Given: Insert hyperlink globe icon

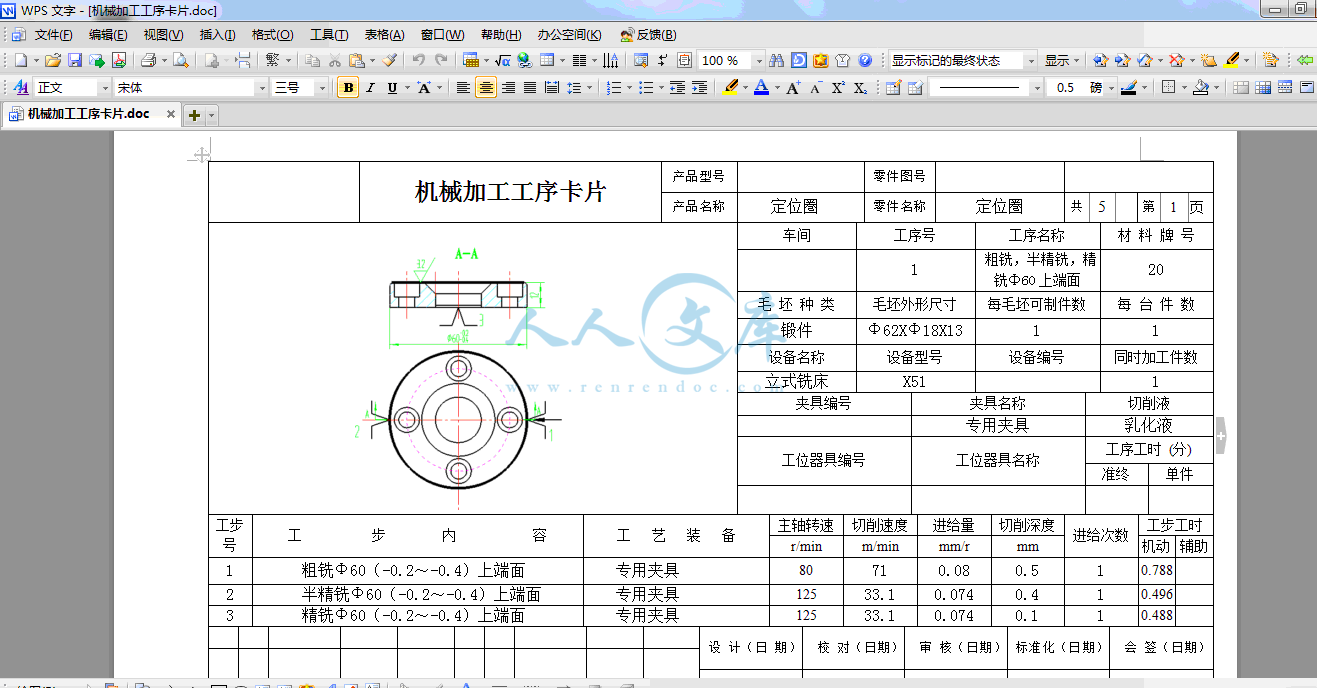Looking at the screenshot, I should (x=524, y=60).
